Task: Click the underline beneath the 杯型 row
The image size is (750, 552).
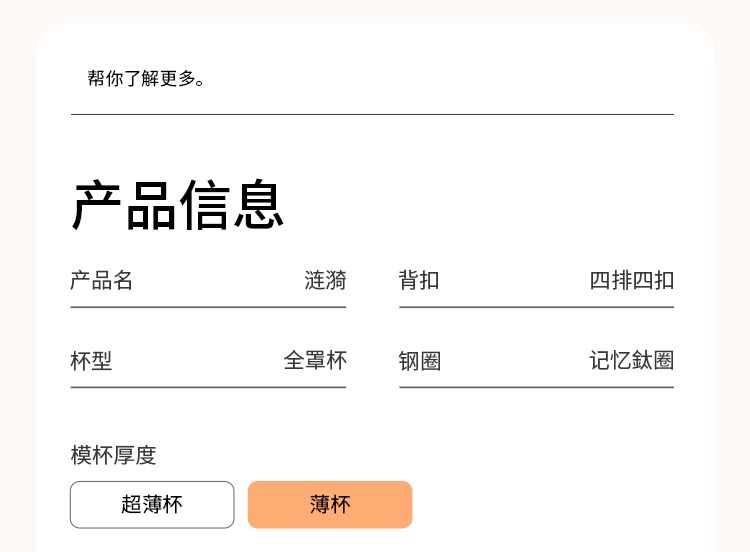Action: 208,387
